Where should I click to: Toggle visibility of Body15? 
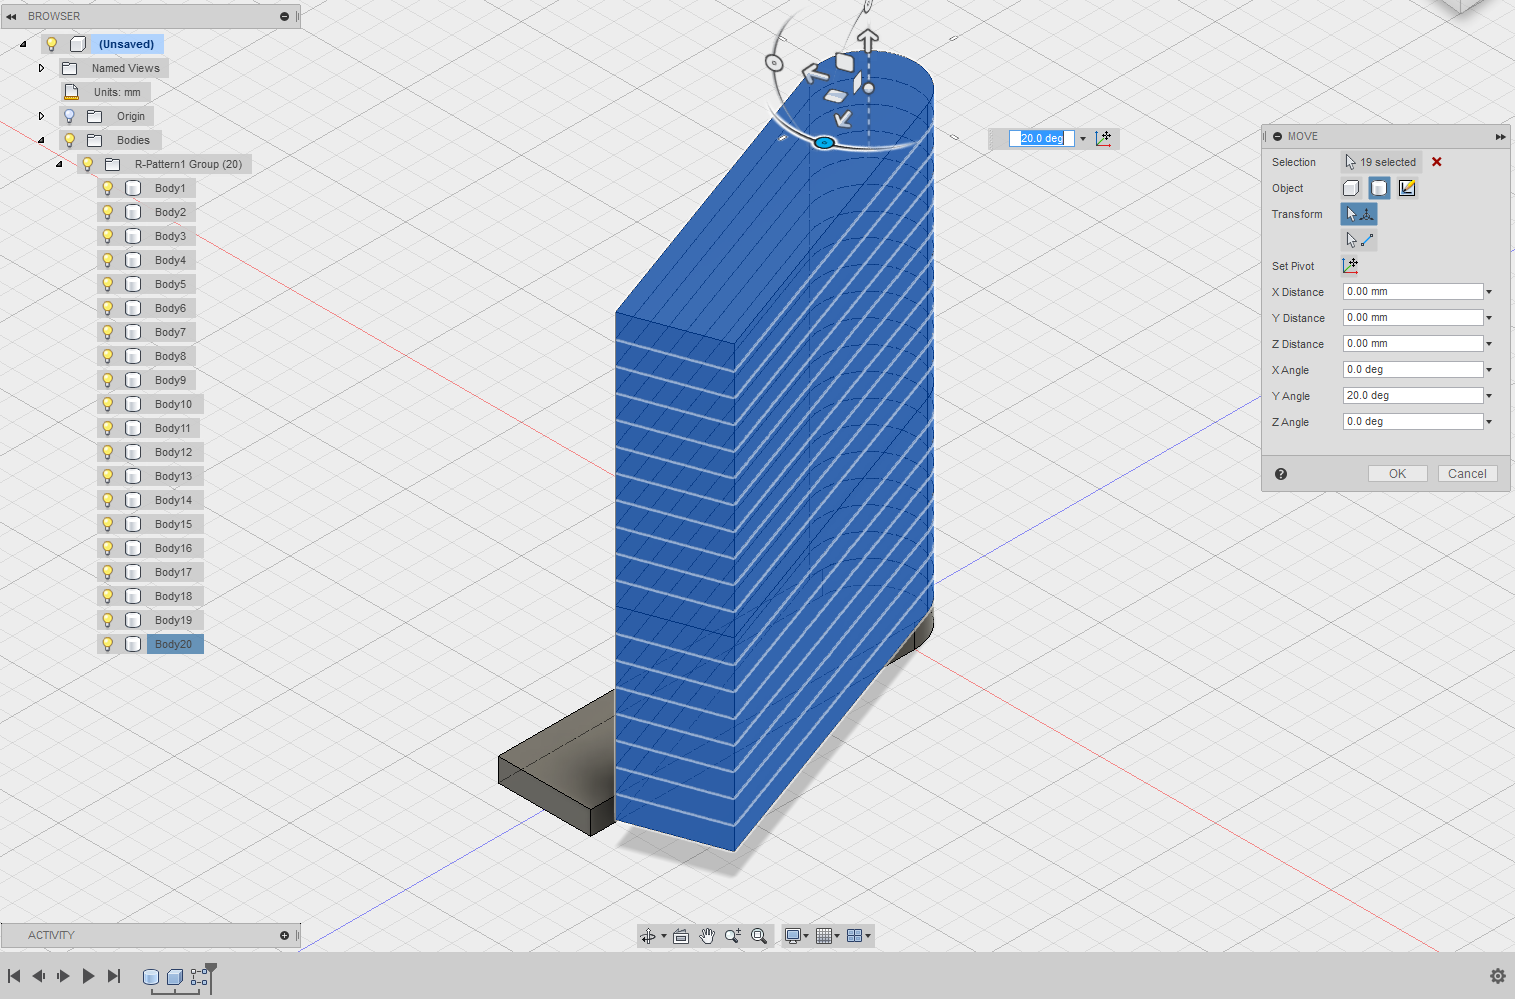tap(108, 524)
